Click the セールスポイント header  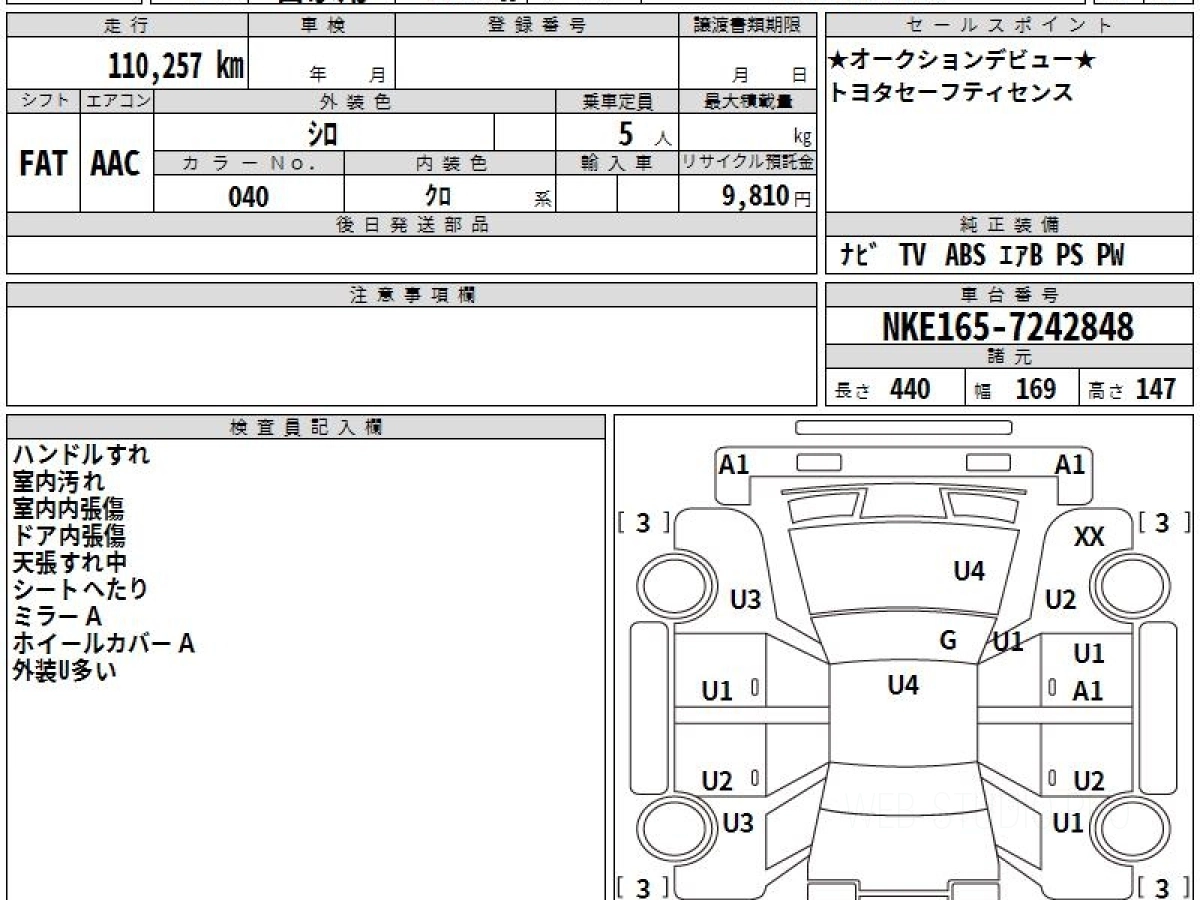tap(1009, 26)
